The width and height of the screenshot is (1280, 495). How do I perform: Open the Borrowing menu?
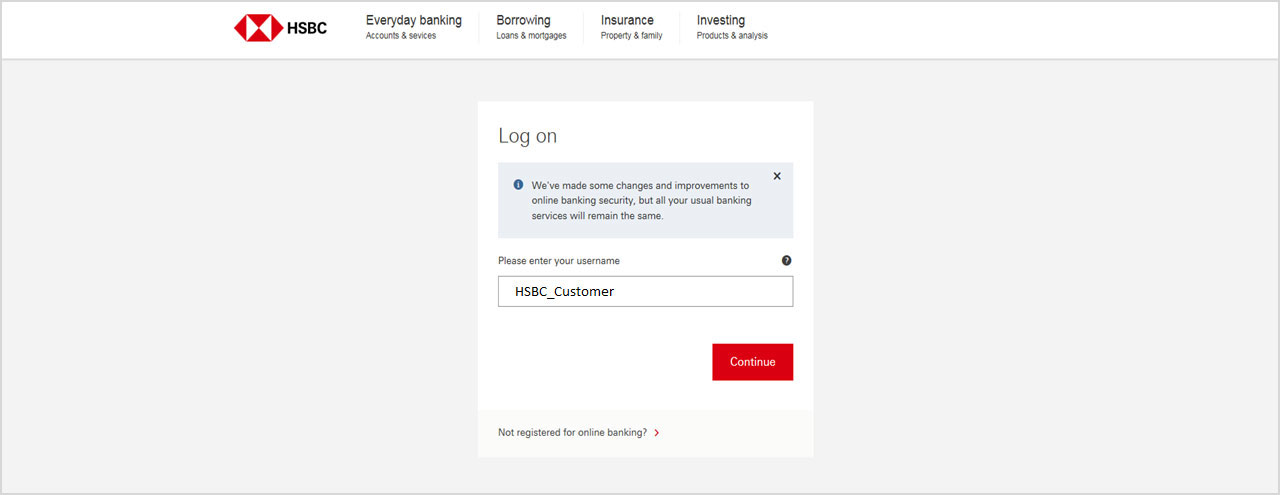coord(531,27)
